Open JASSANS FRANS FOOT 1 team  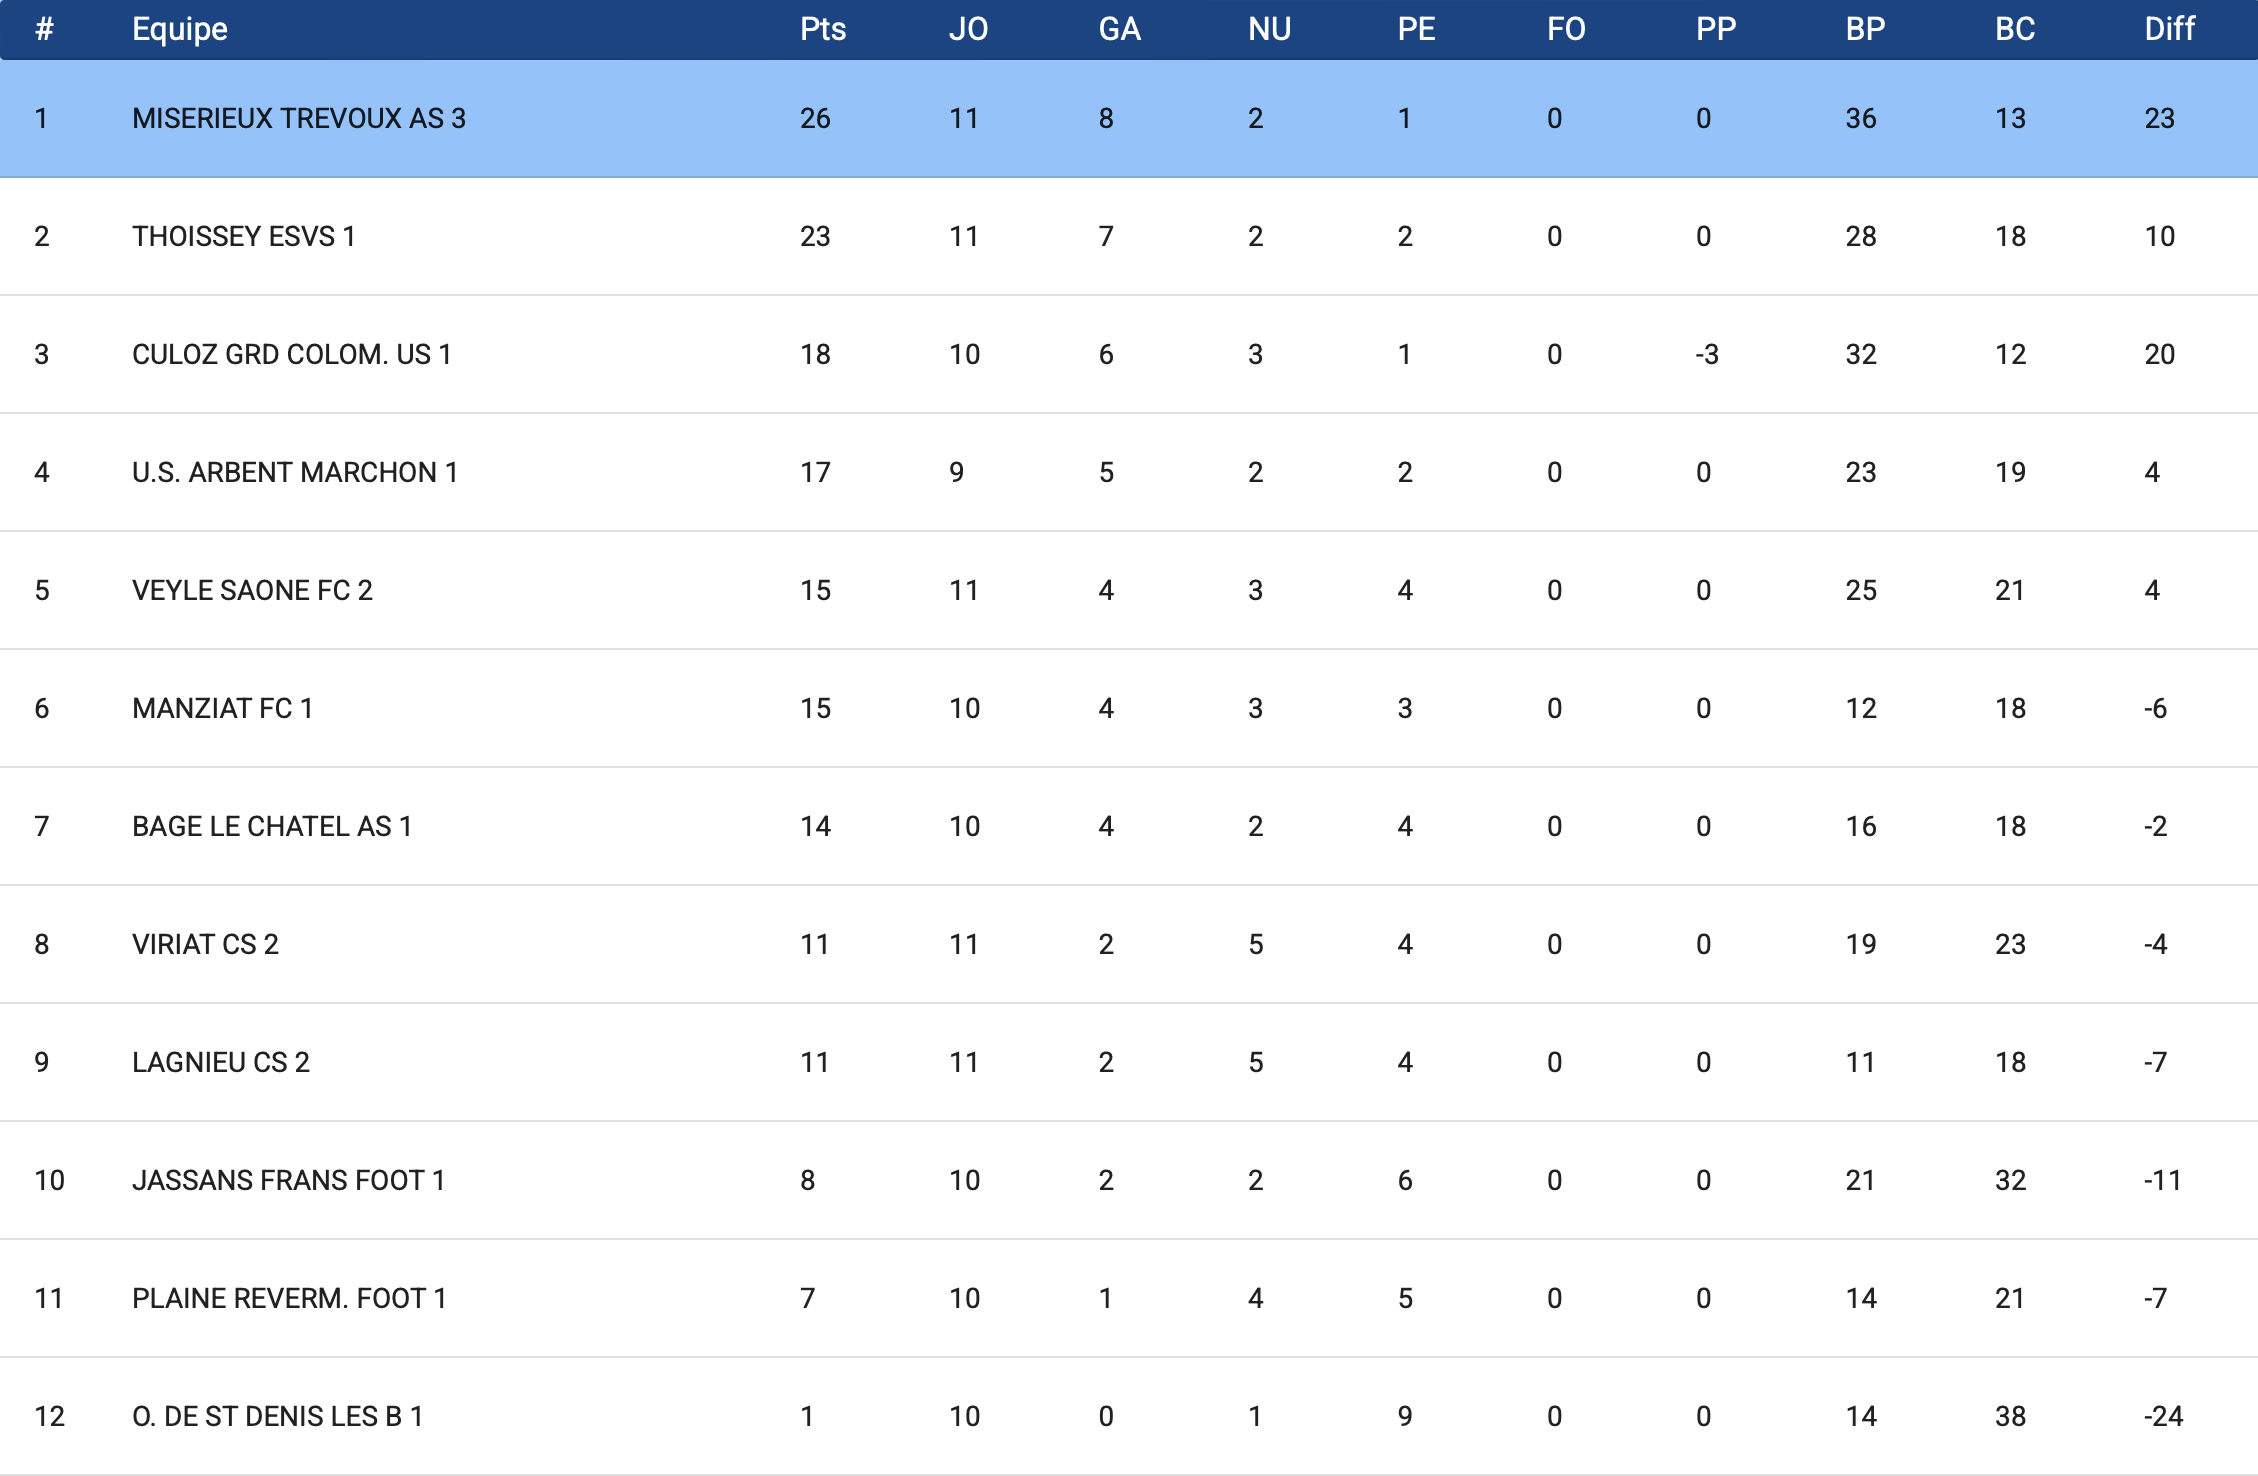[x=288, y=1181]
